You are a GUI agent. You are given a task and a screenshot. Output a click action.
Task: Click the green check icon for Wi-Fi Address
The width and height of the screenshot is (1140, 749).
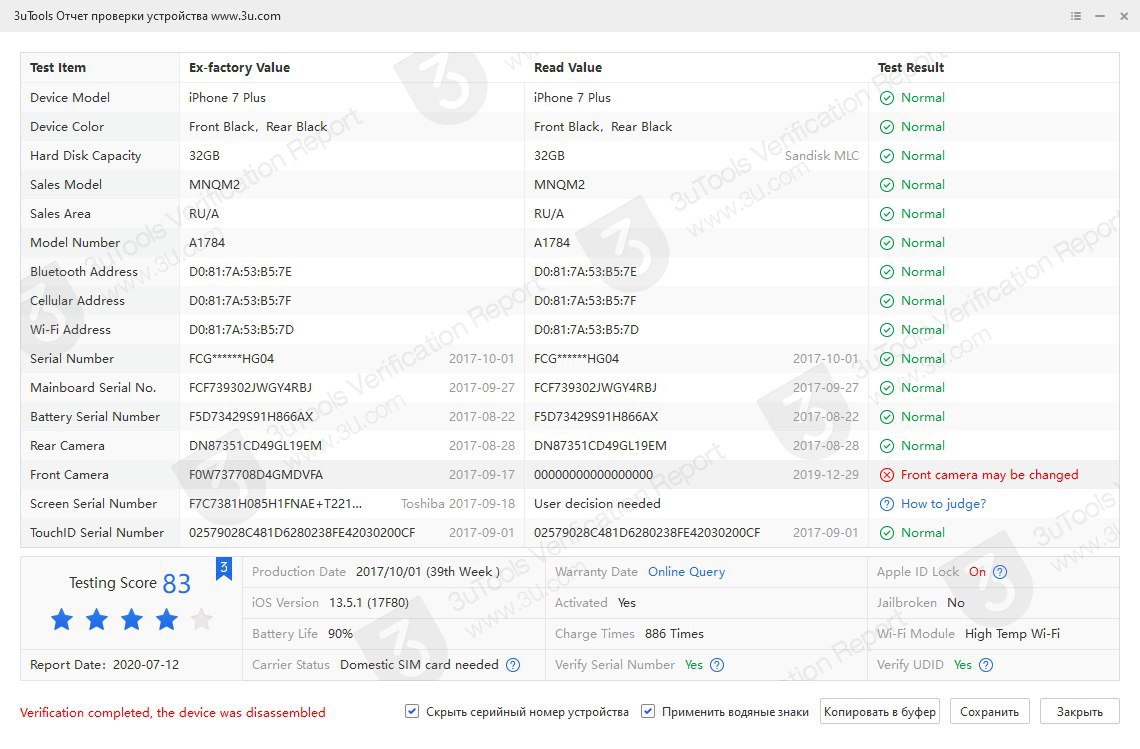887,330
